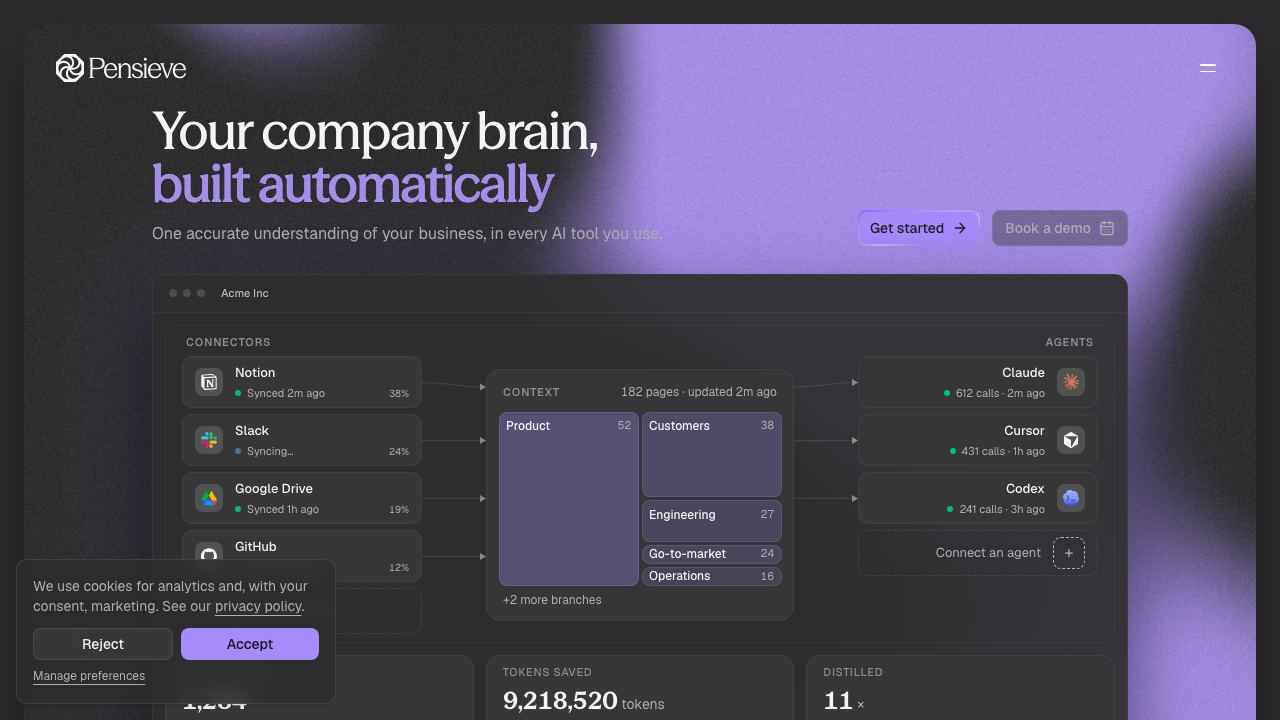
Task: Click the Notion connector icon
Action: (209, 382)
